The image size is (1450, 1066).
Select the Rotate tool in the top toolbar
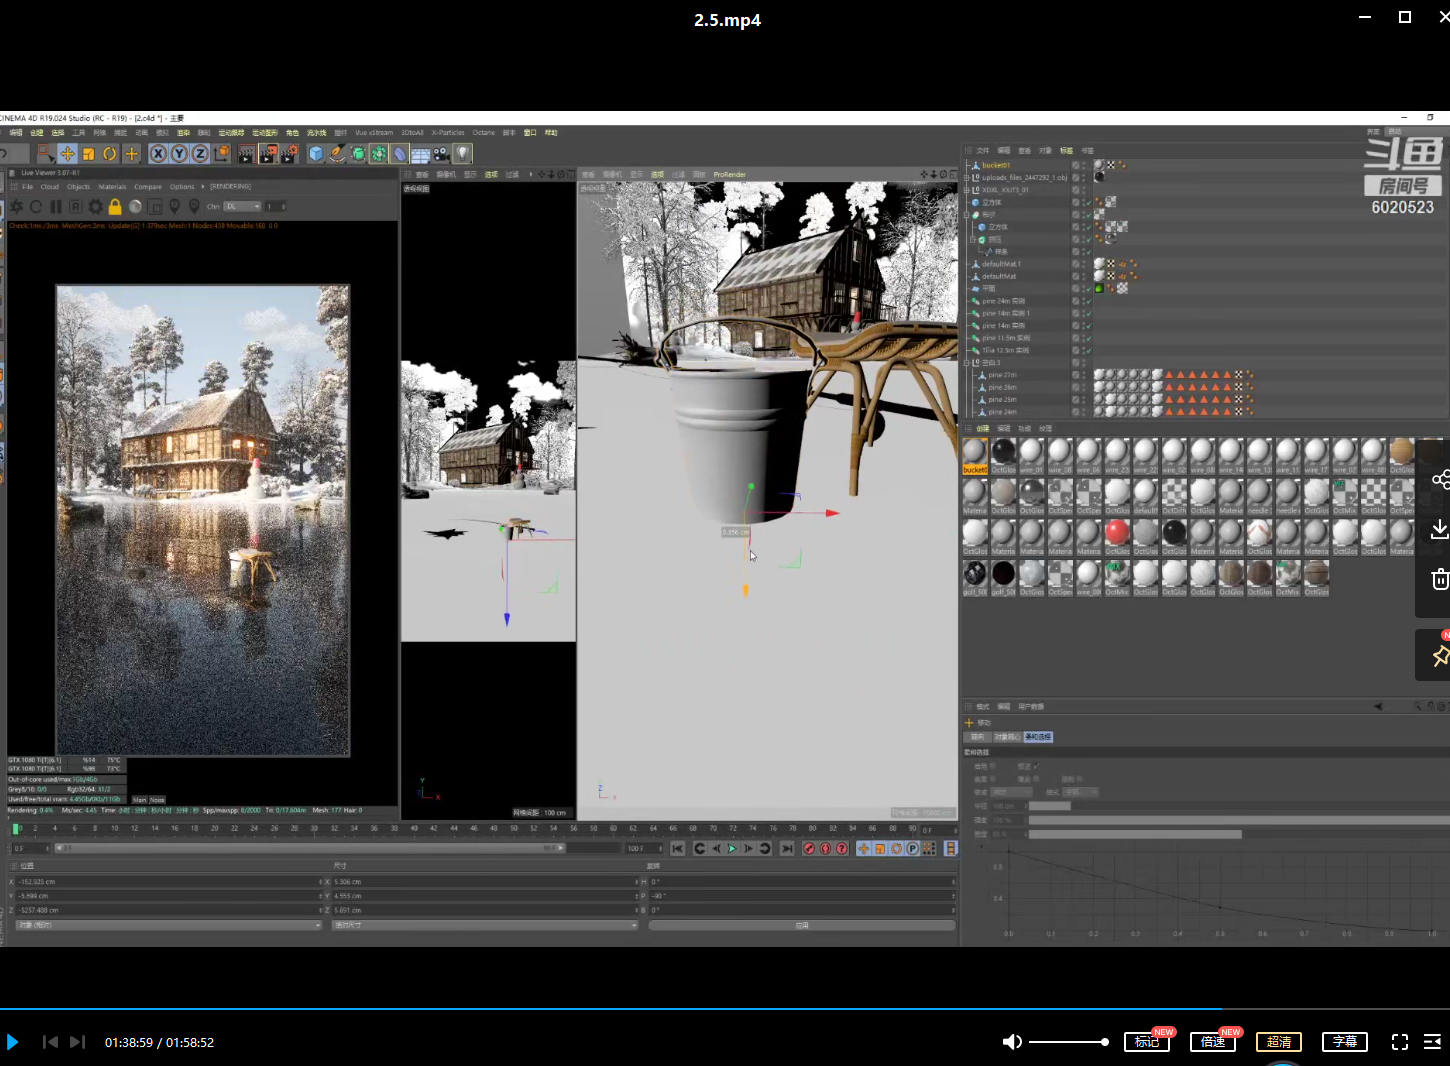(x=110, y=154)
